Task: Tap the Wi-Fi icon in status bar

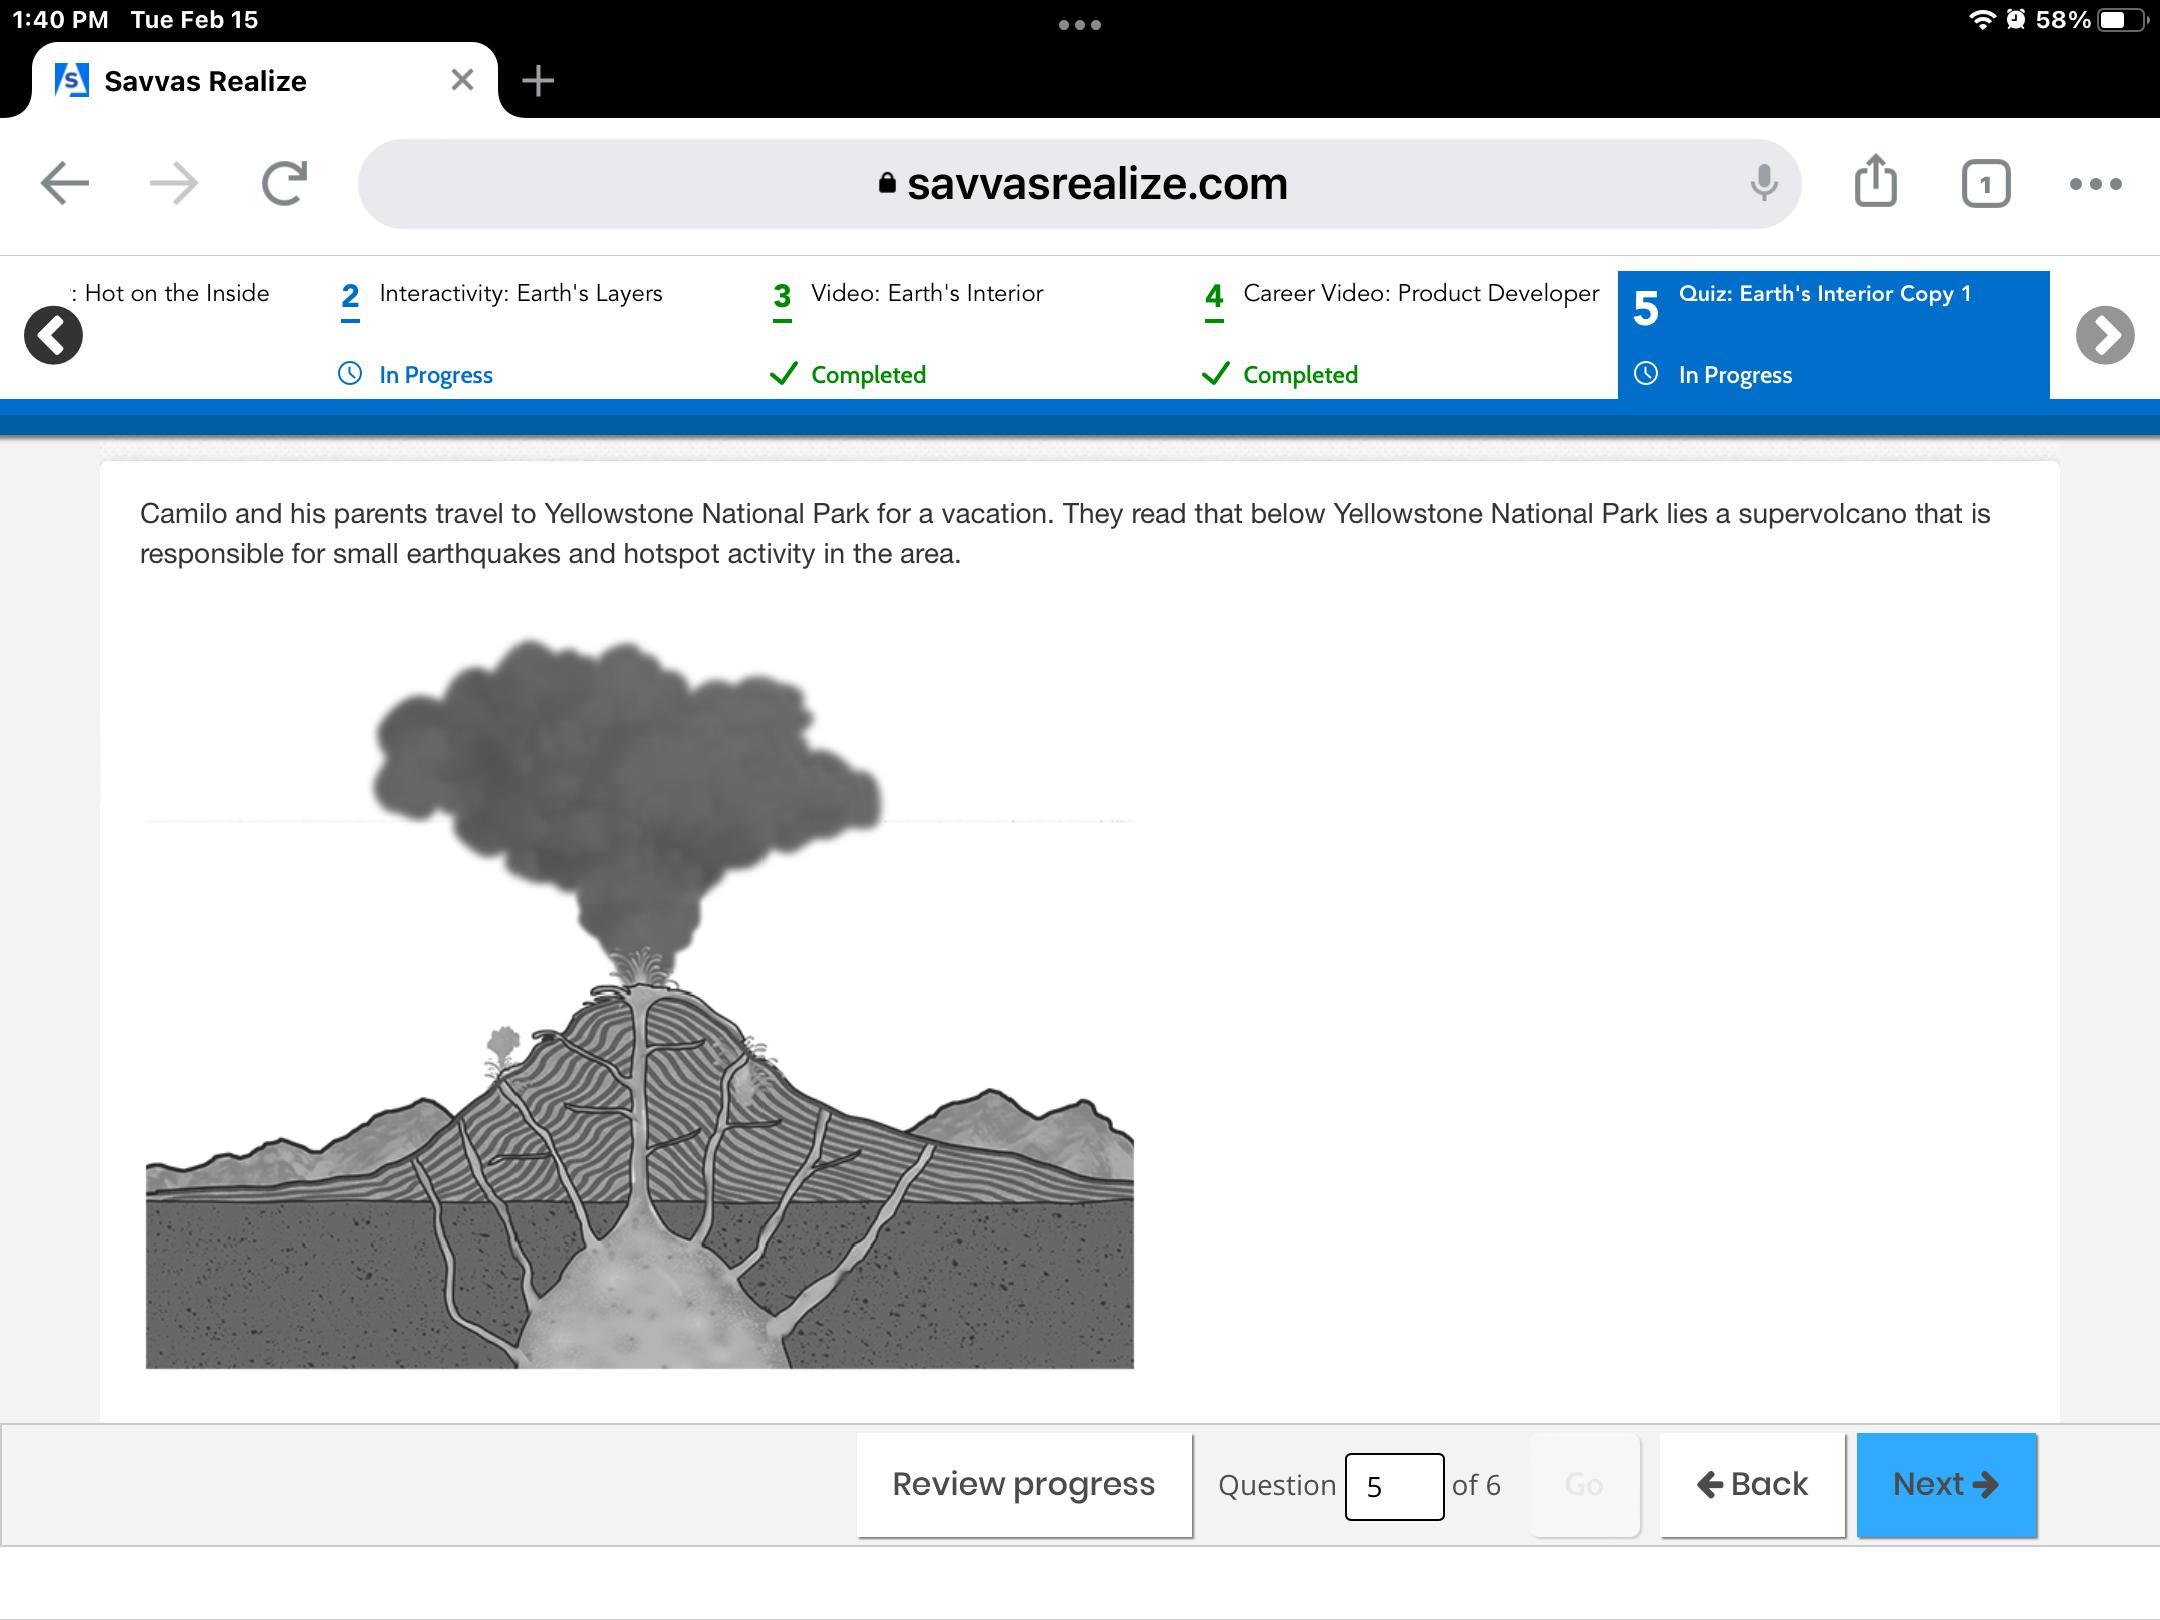Action: coord(1981,20)
